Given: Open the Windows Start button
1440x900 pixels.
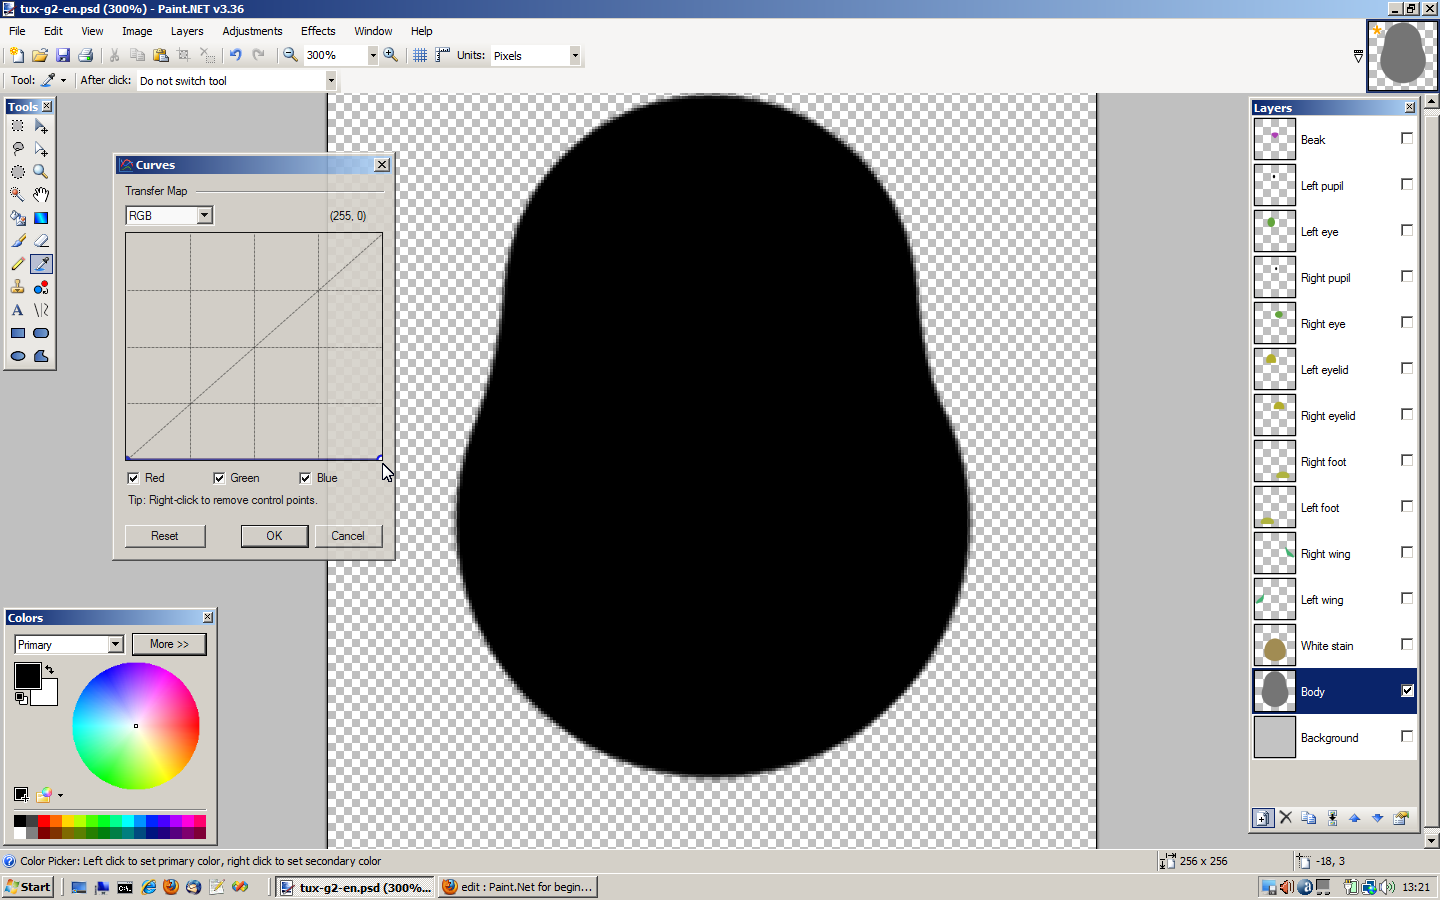Looking at the screenshot, I should click(x=28, y=886).
